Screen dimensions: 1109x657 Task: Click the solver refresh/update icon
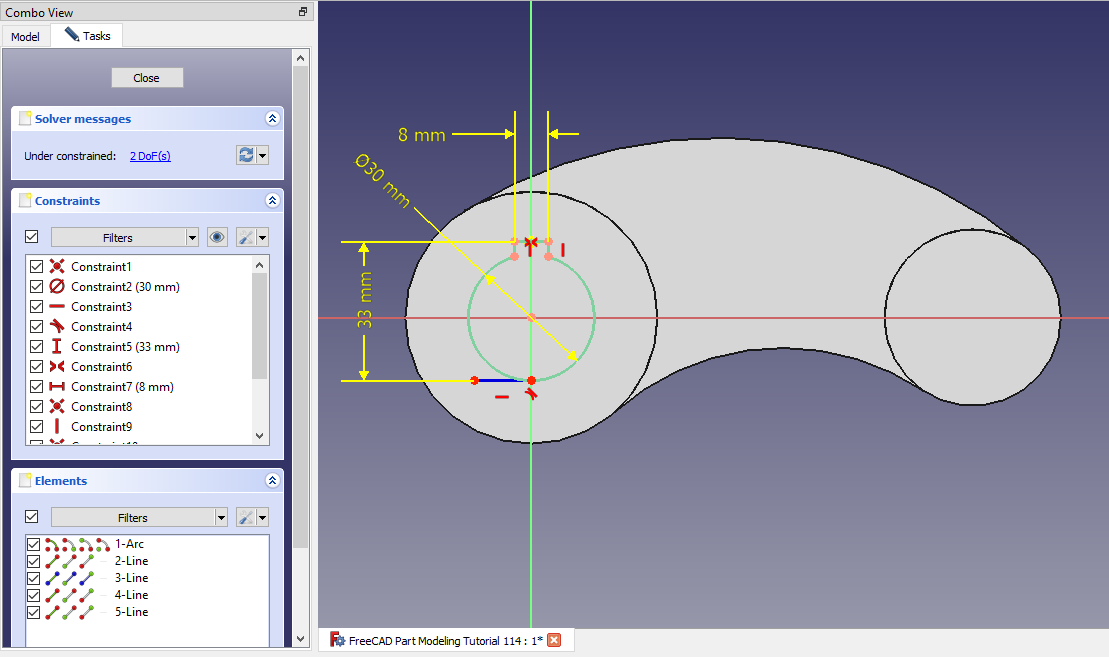pyautogui.click(x=245, y=155)
